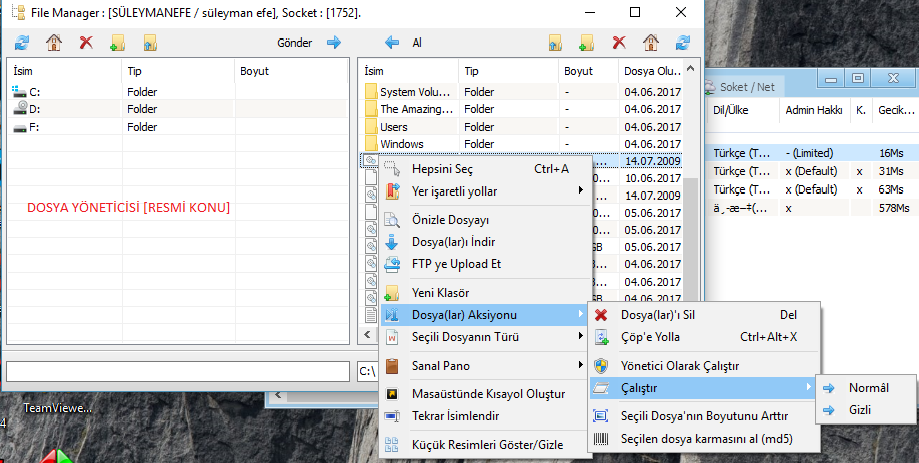Expand the Seçili Dosyanın Türü submenu
The width and height of the screenshot is (919, 463).
(485, 337)
